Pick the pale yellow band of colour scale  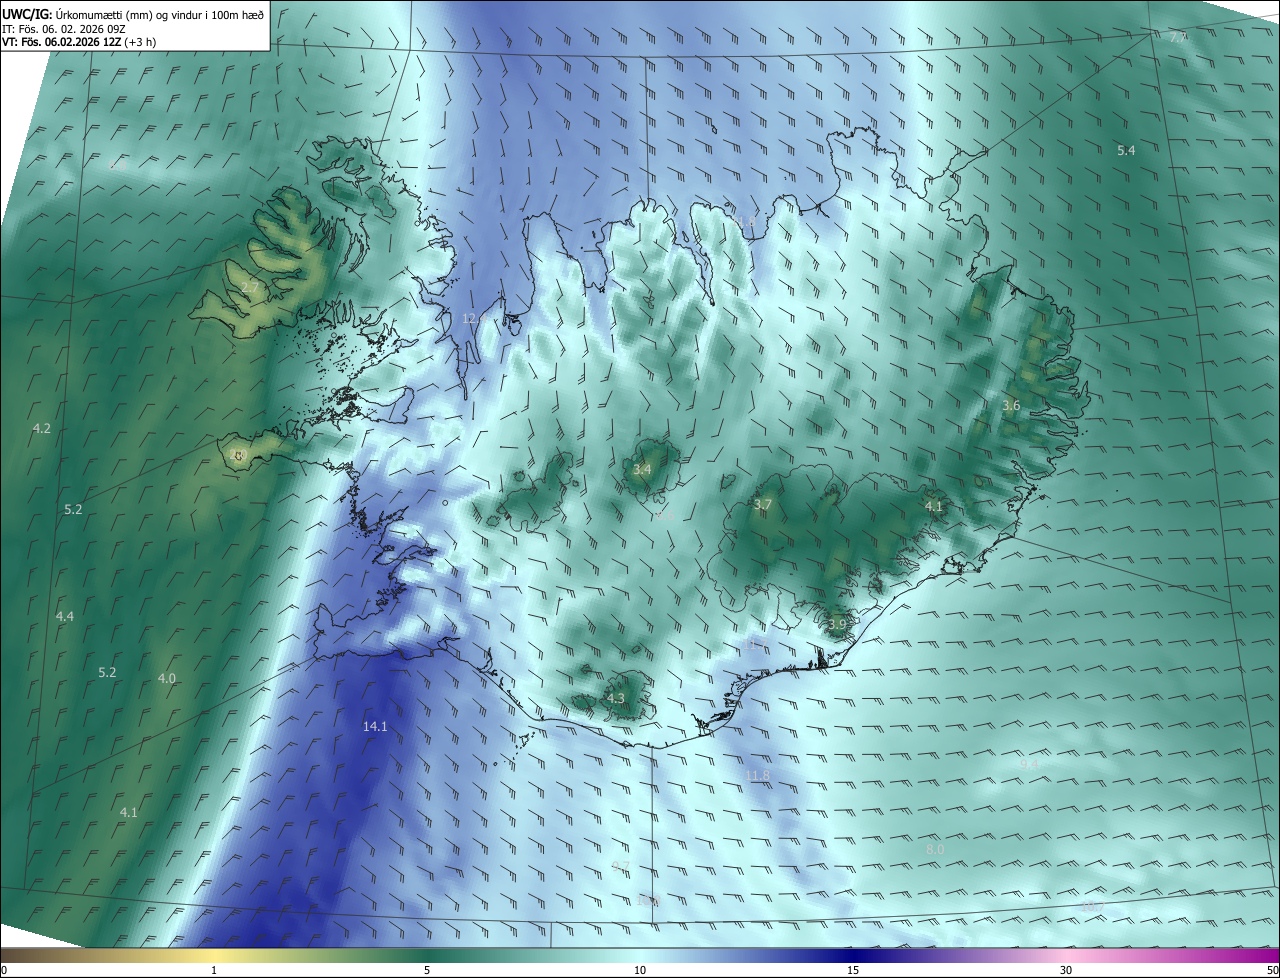(x=214, y=955)
